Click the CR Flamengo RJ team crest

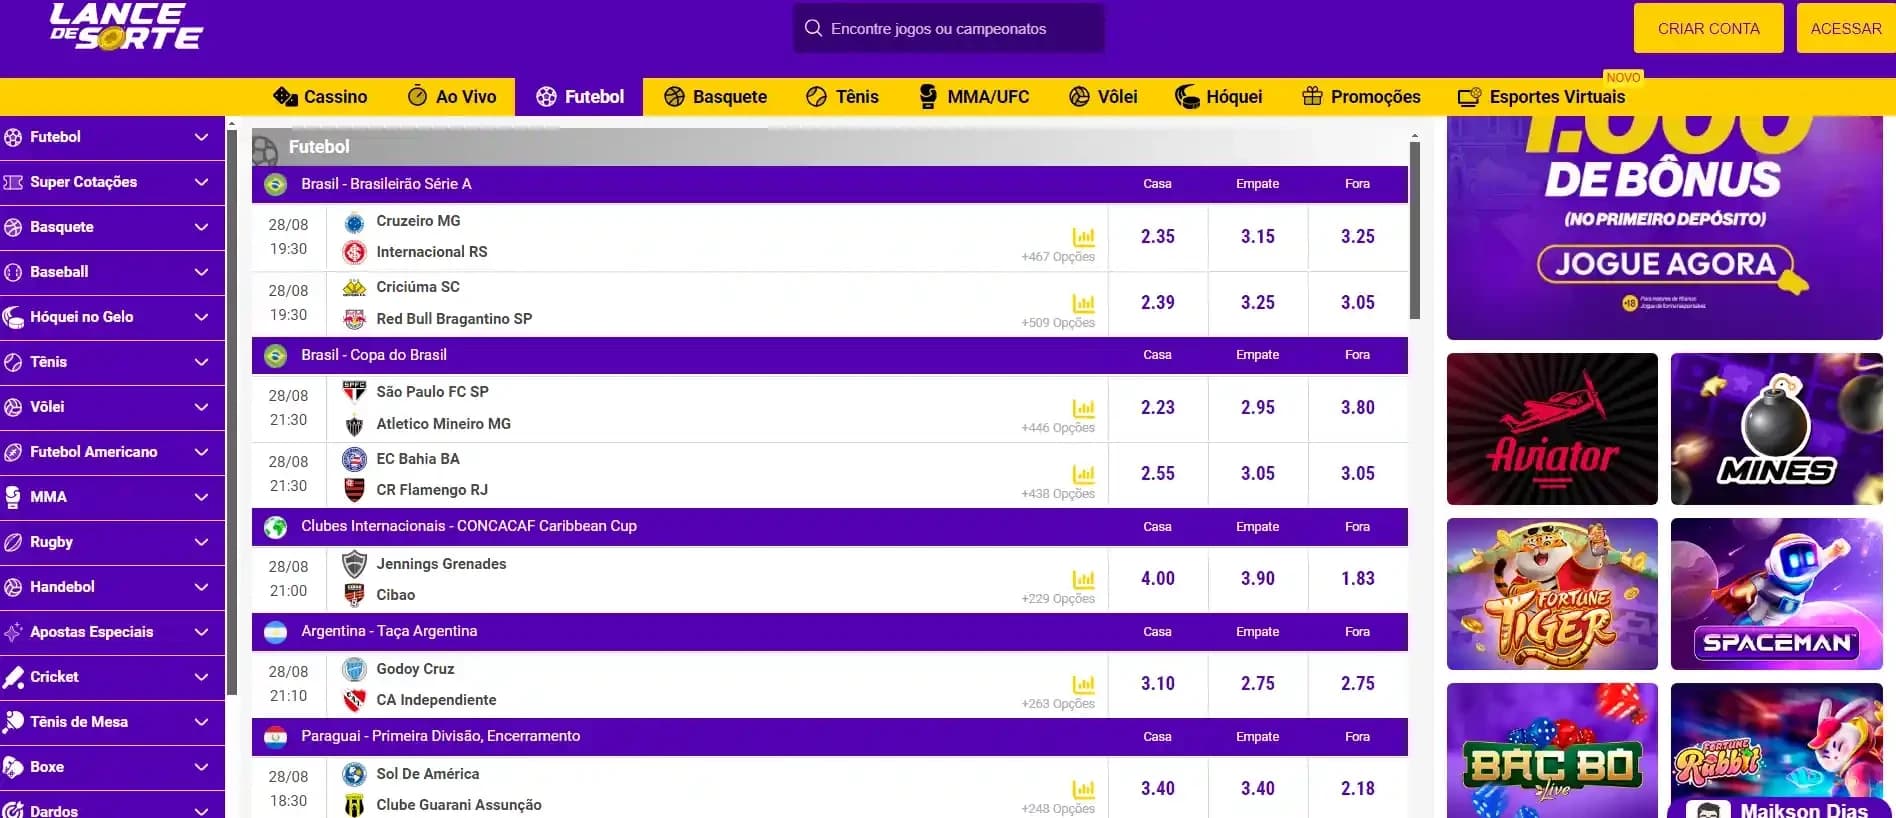point(354,490)
